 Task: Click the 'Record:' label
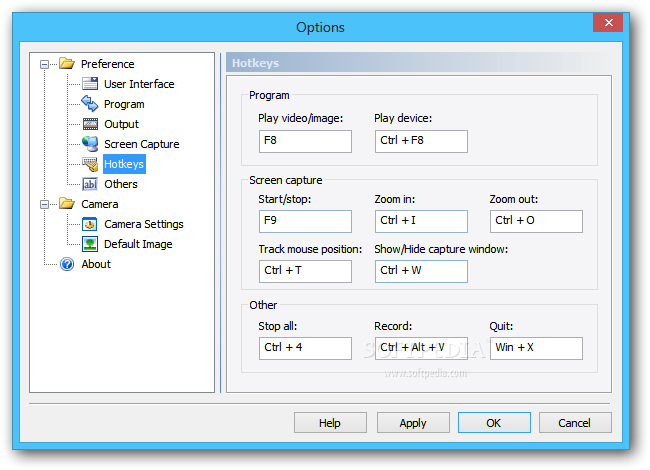tap(393, 327)
